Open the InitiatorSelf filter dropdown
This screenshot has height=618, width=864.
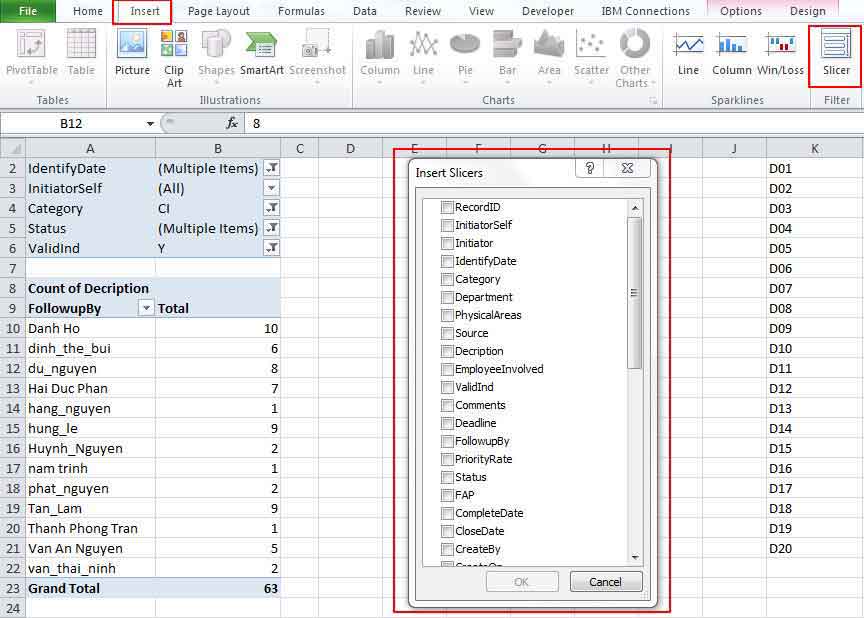pyautogui.click(x=272, y=188)
